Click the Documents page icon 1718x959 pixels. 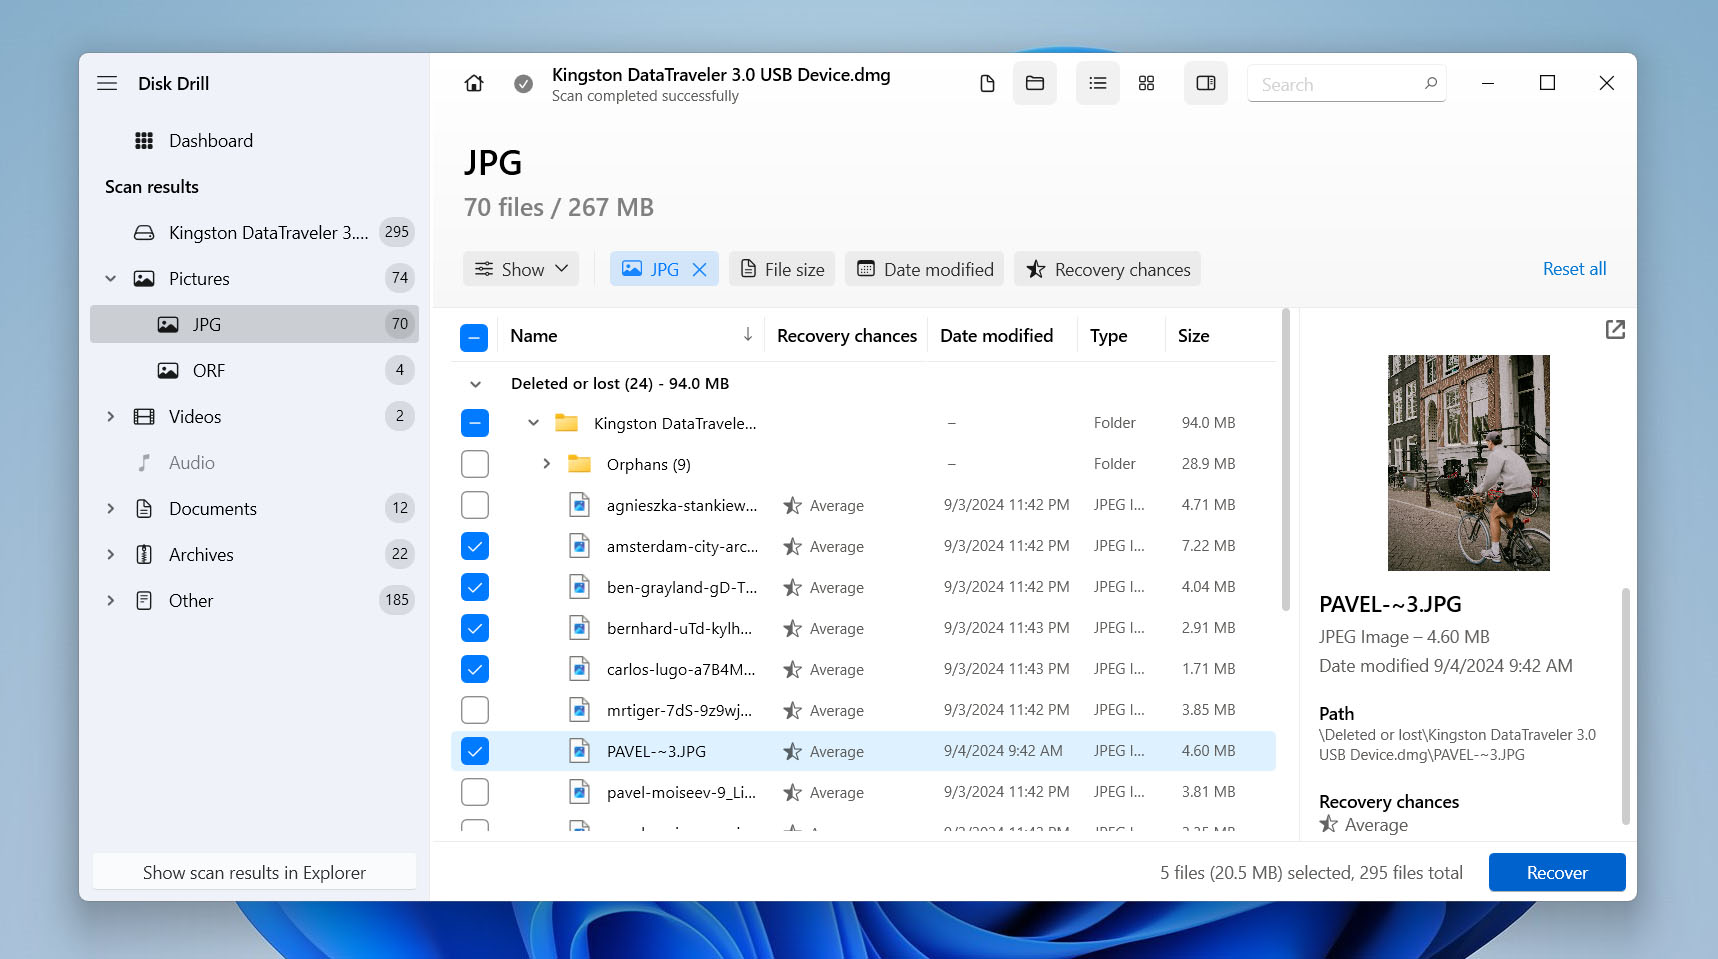[144, 509]
